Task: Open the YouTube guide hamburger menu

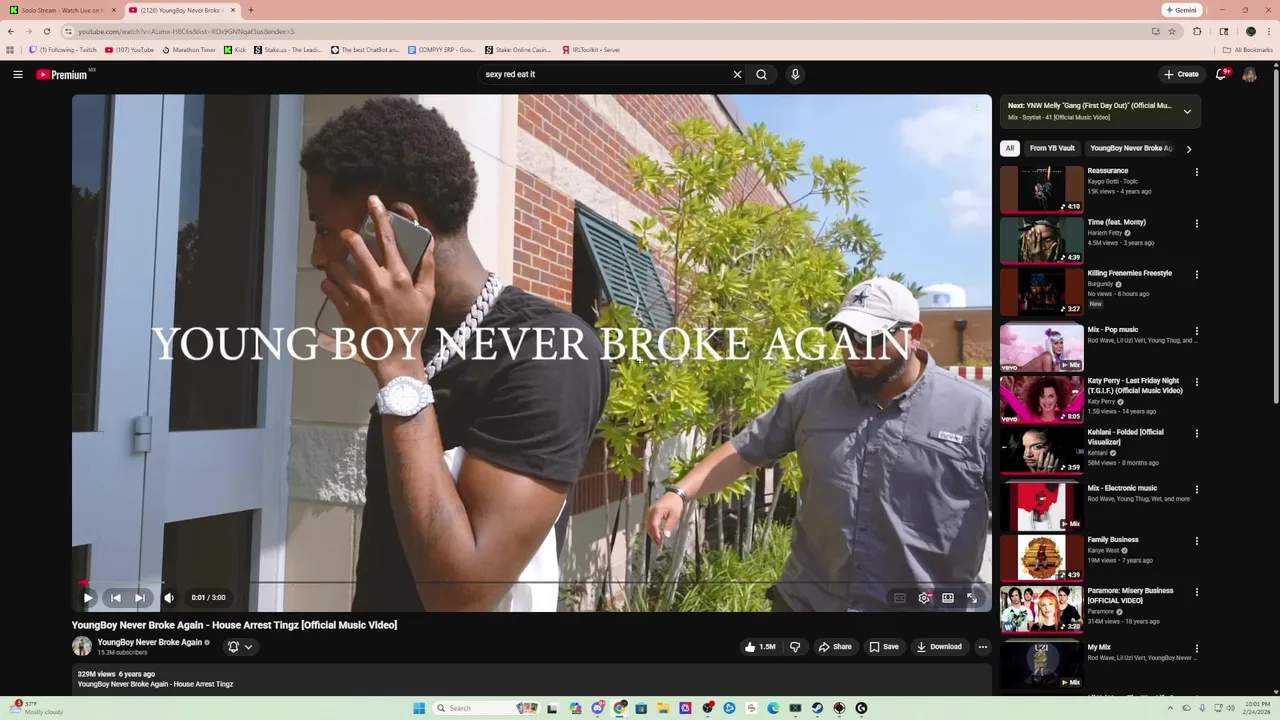Action: tap(18, 74)
